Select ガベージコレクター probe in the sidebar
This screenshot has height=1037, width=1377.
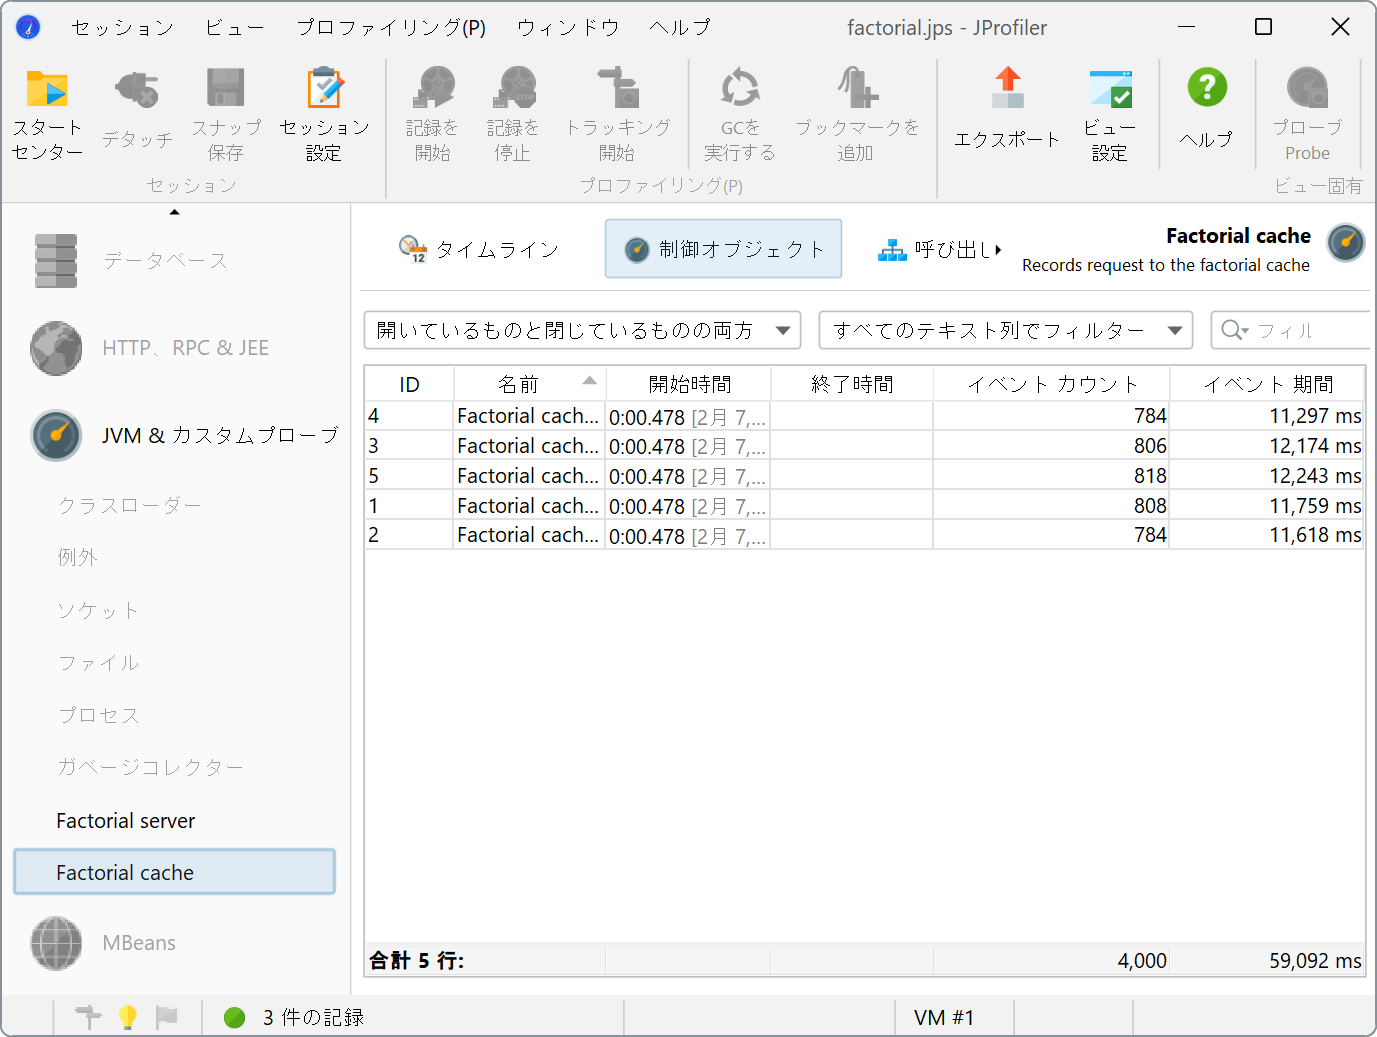tap(151, 767)
